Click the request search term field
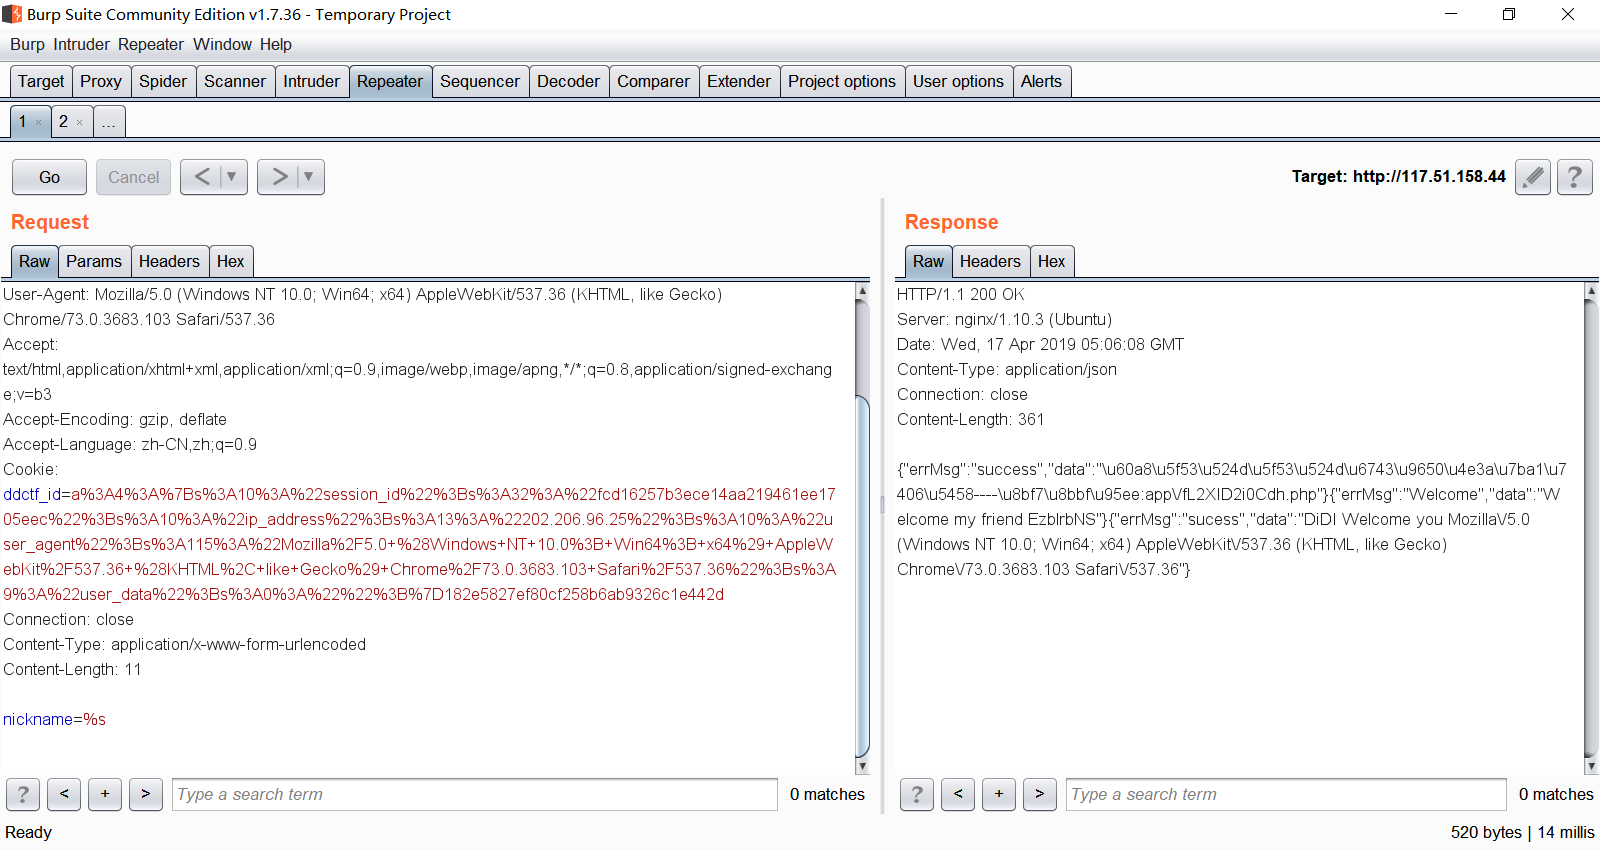The height and width of the screenshot is (850, 1600). [474, 795]
